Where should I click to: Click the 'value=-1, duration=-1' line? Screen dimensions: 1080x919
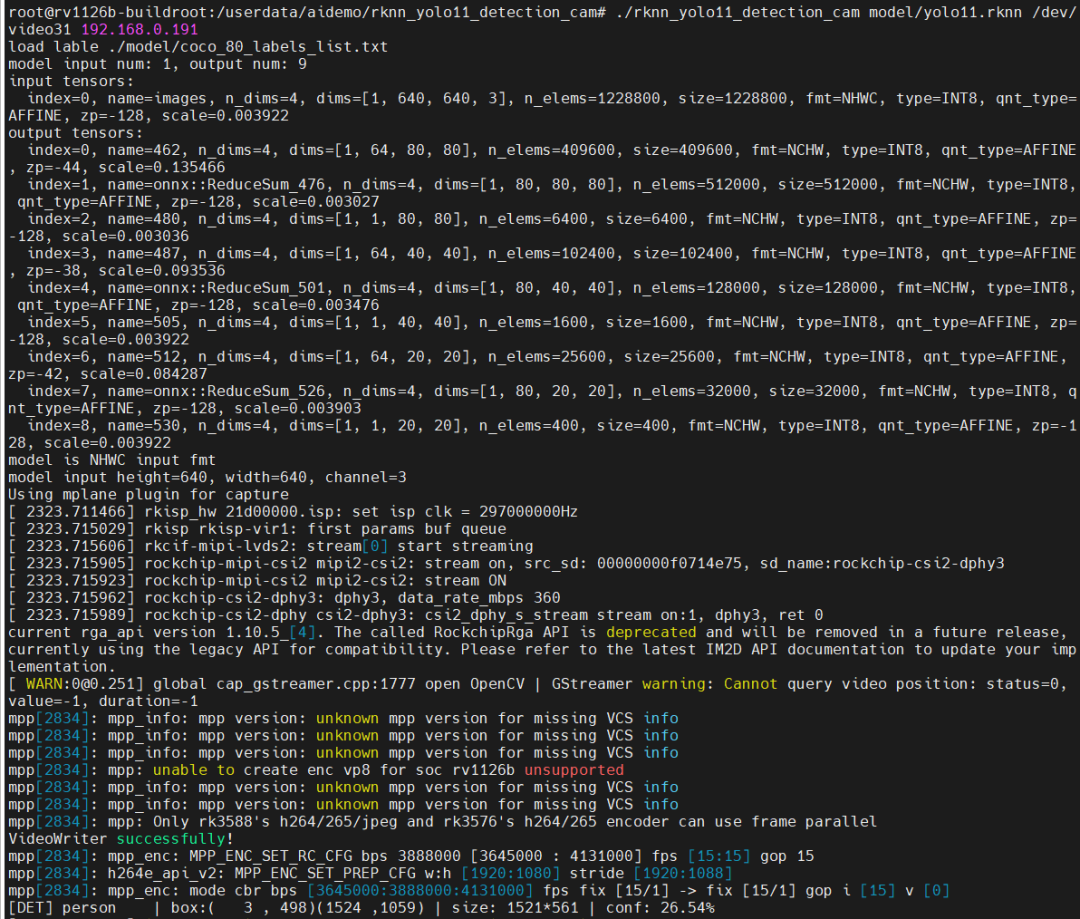(x=103, y=701)
